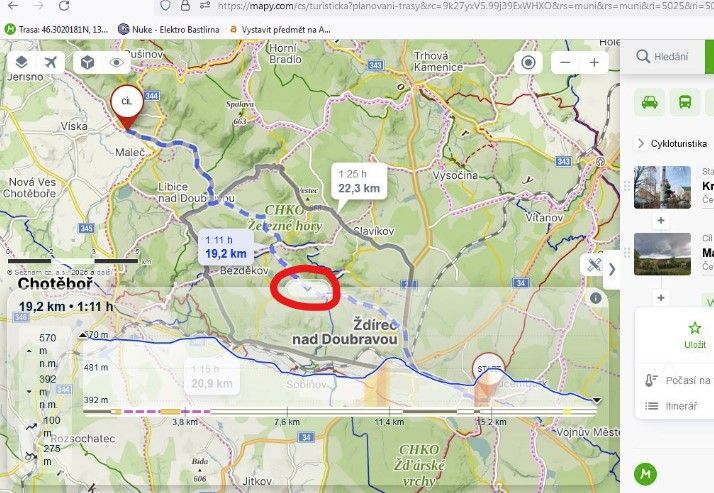Click the Vítanov label

[x=544, y=218]
